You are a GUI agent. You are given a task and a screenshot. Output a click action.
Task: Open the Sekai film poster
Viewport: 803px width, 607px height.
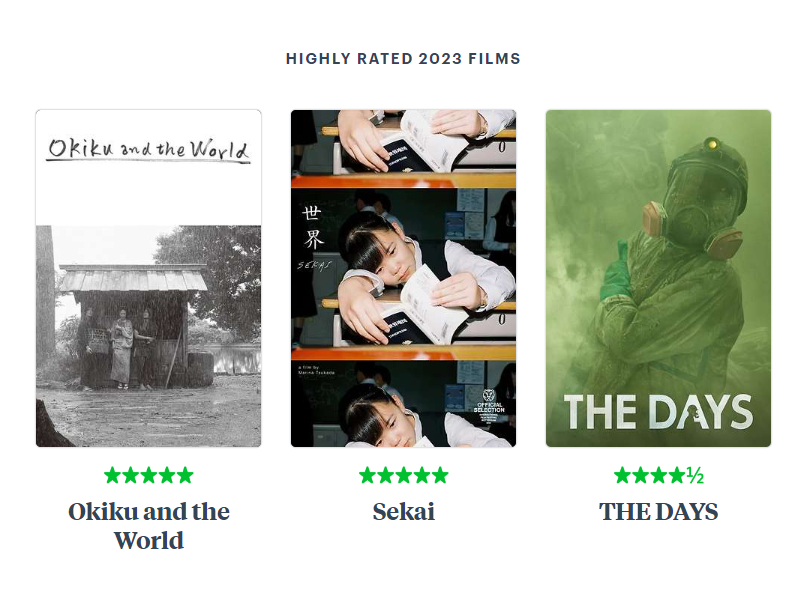point(404,278)
